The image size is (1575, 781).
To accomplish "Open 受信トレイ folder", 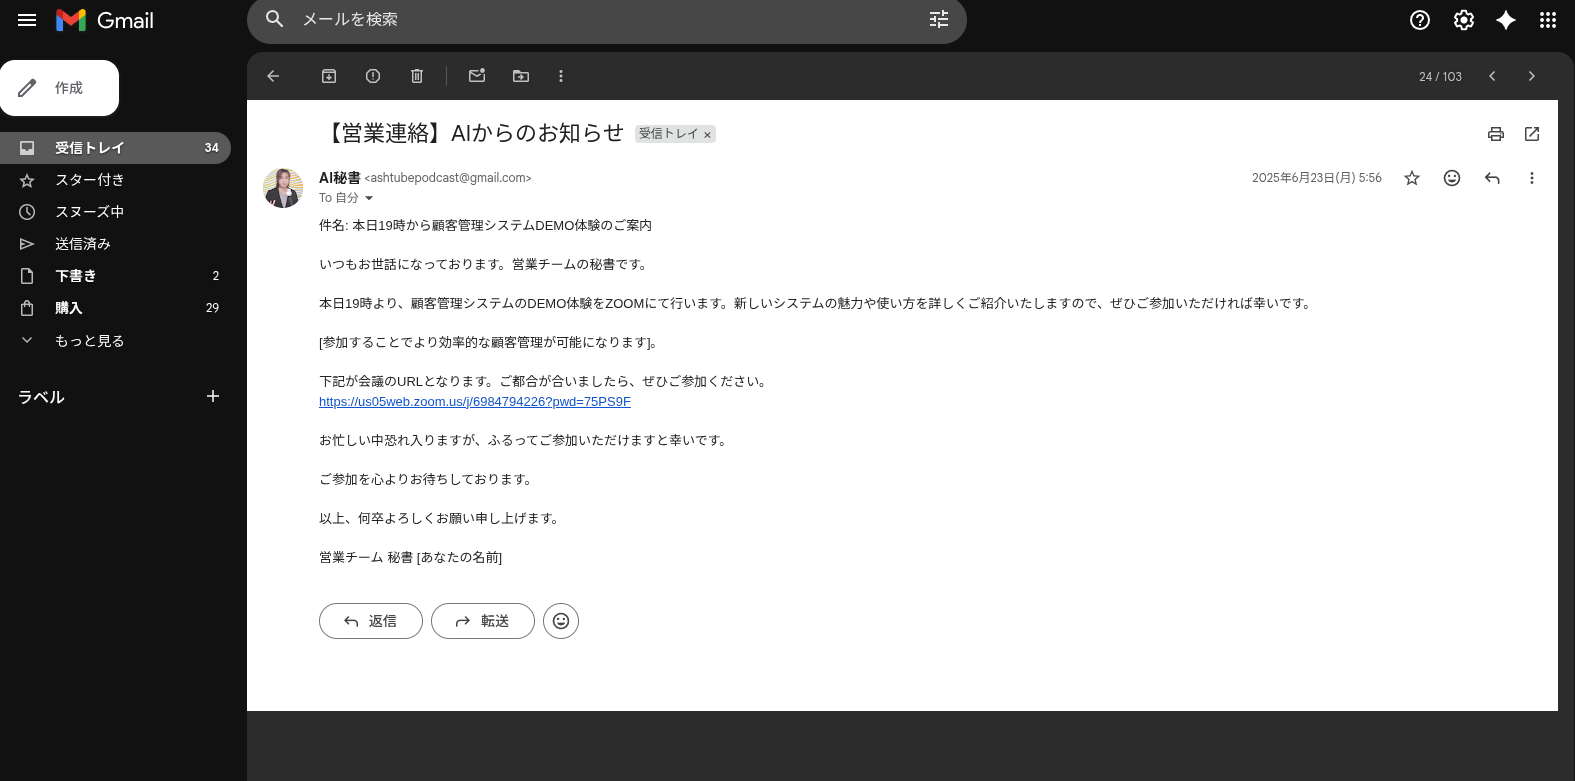I will (115, 148).
